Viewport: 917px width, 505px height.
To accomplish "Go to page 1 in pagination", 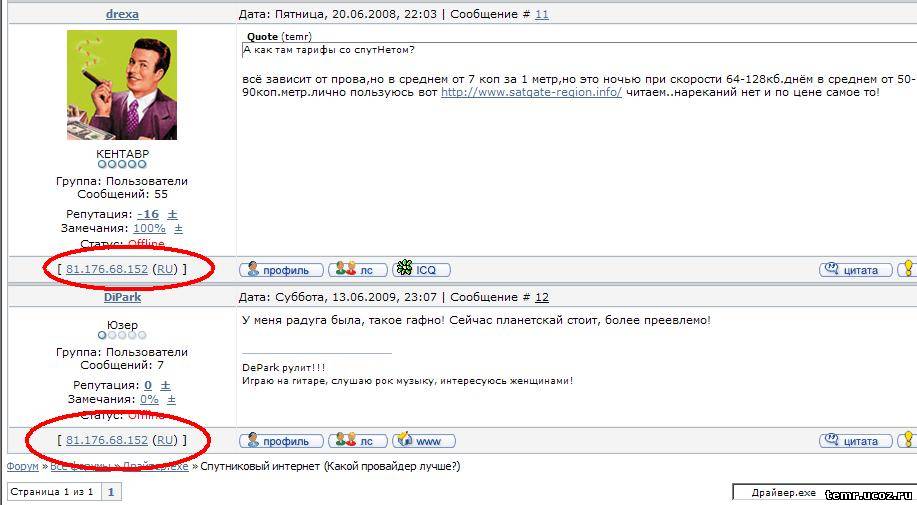I will (x=111, y=492).
